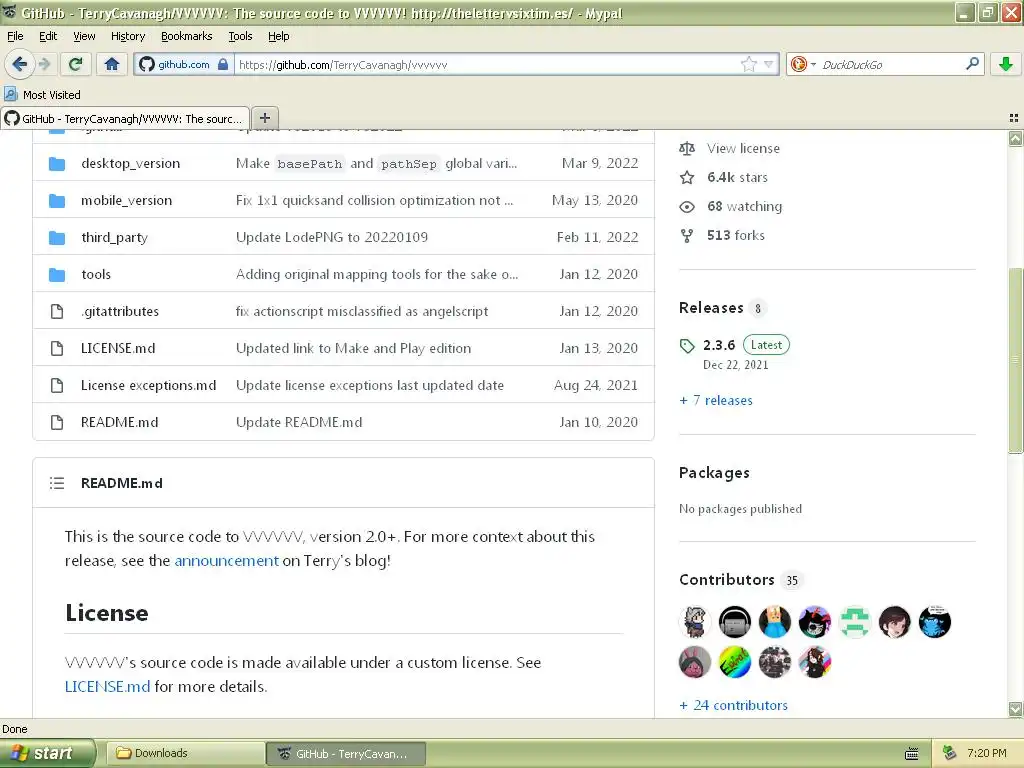Open the .gitattributes file
Viewport: 1024px width, 768px height.
[120, 312]
